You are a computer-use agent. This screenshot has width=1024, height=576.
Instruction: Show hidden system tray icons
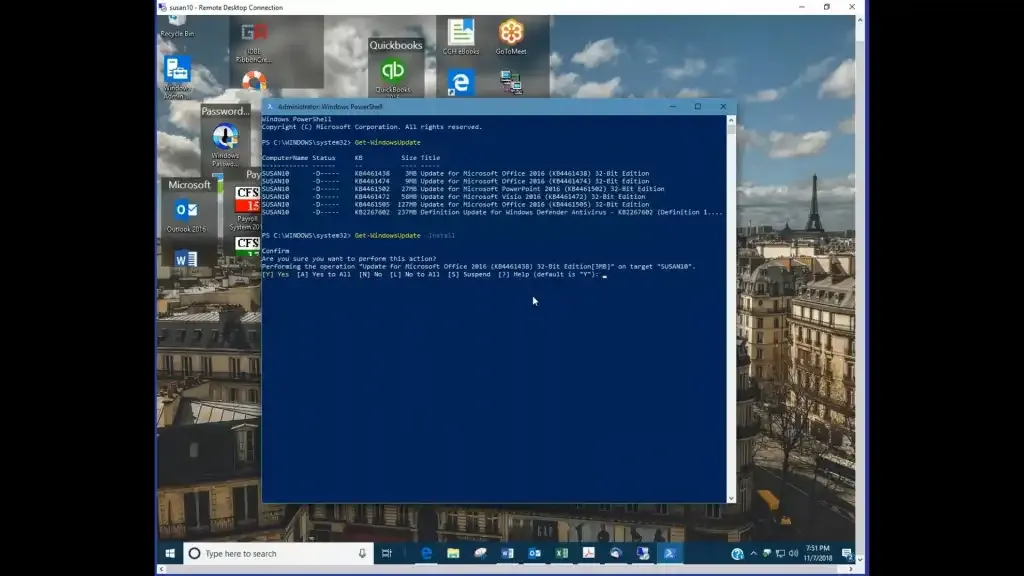coord(754,553)
